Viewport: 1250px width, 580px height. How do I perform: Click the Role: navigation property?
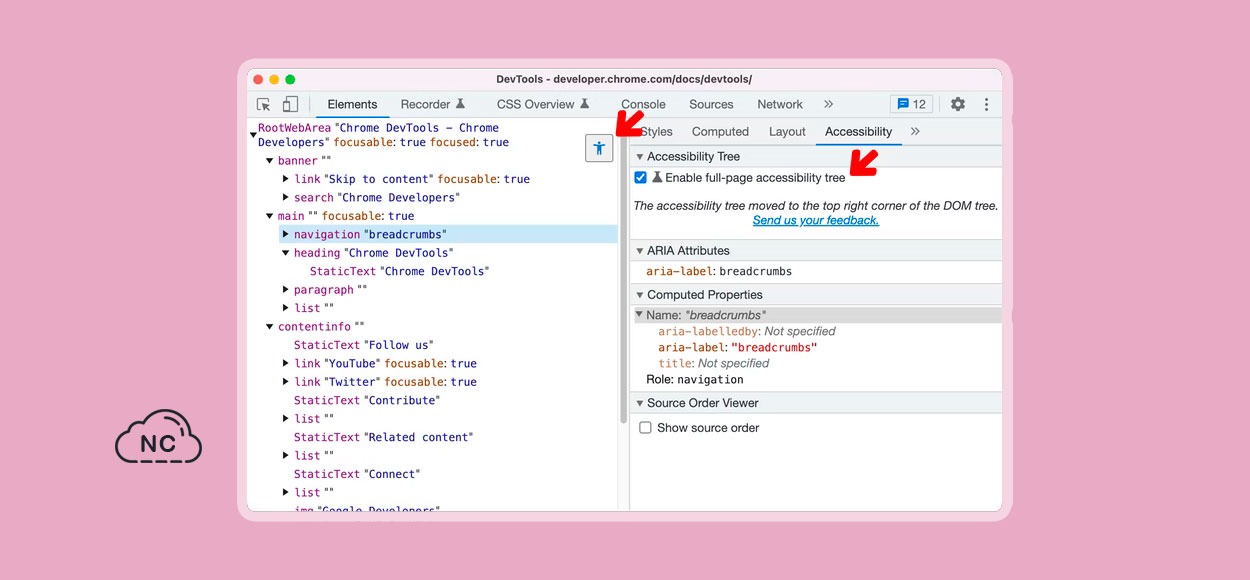pos(695,380)
